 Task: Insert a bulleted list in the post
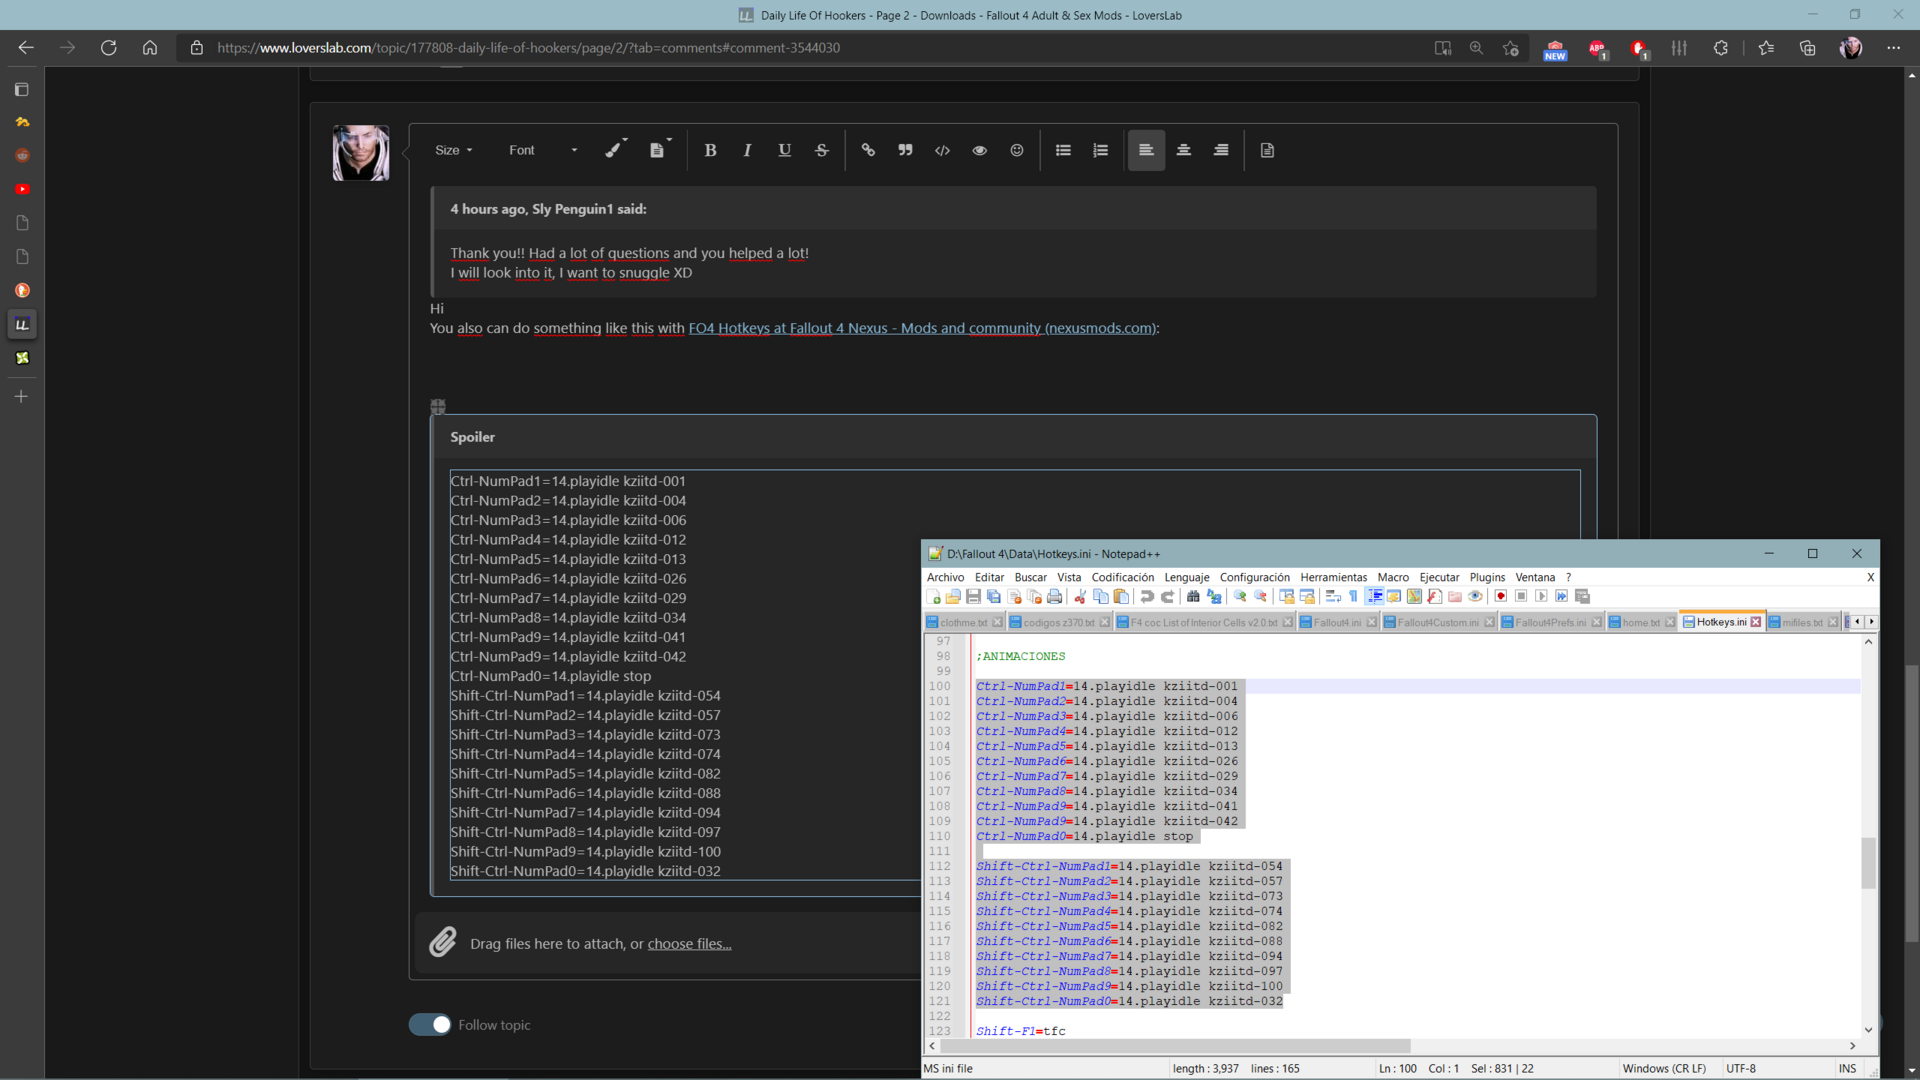[1063, 150]
